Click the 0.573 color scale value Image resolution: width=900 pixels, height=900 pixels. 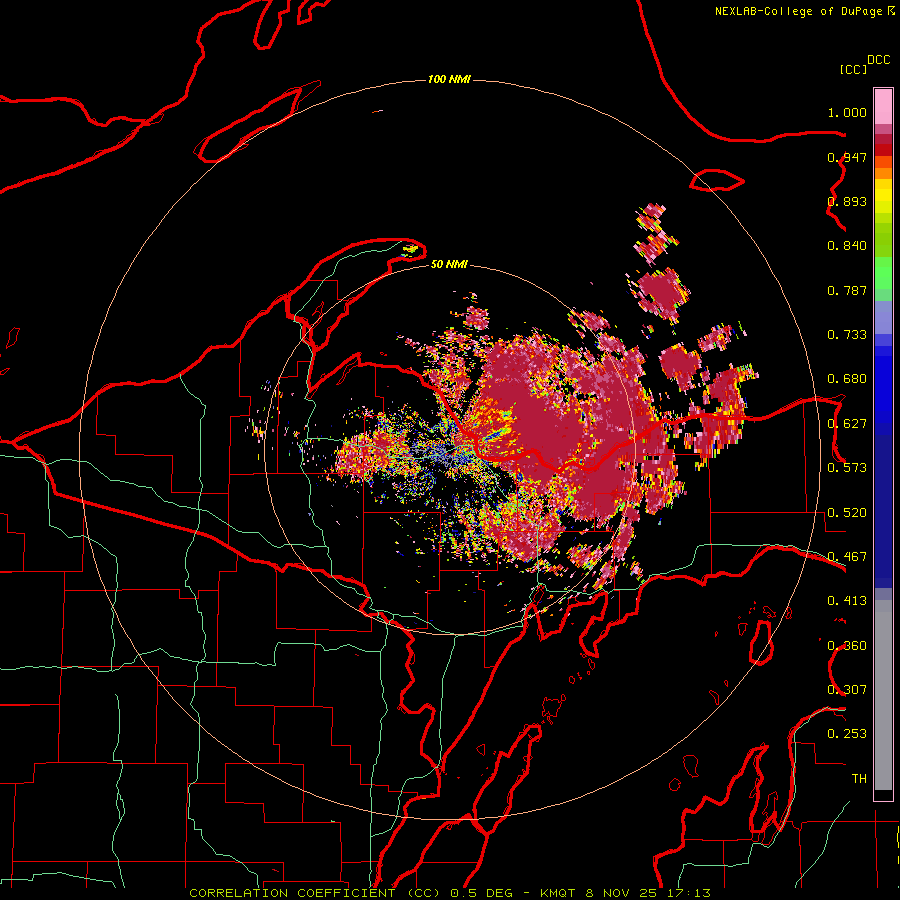tap(847, 468)
